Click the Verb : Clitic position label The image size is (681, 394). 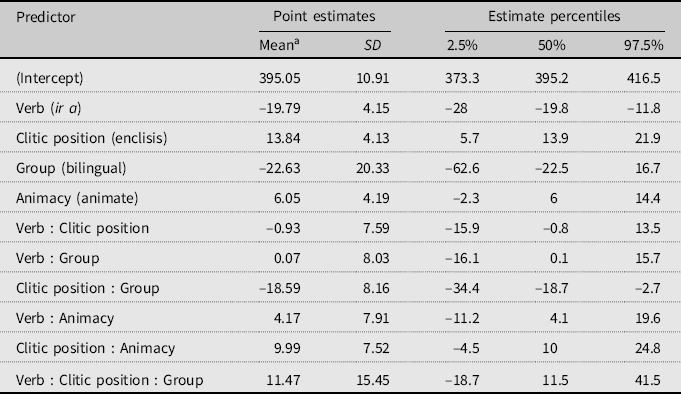[83, 228]
